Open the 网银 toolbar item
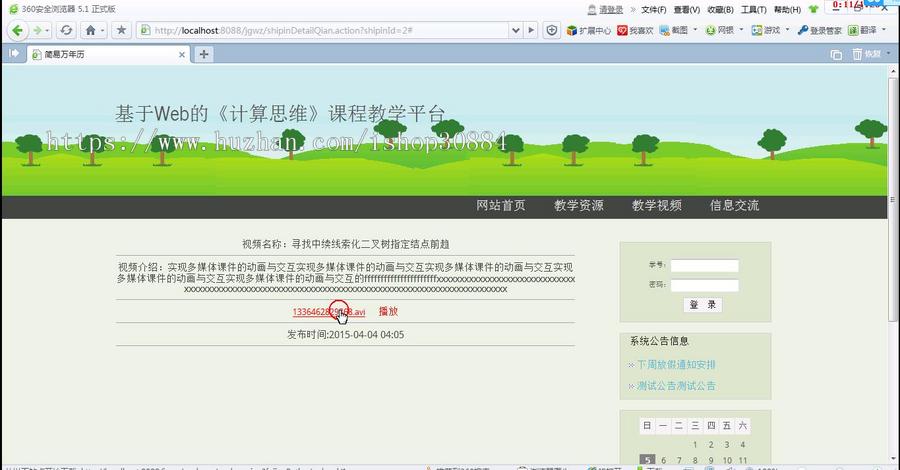Viewport: 900px width, 470px height. (x=720, y=30)
